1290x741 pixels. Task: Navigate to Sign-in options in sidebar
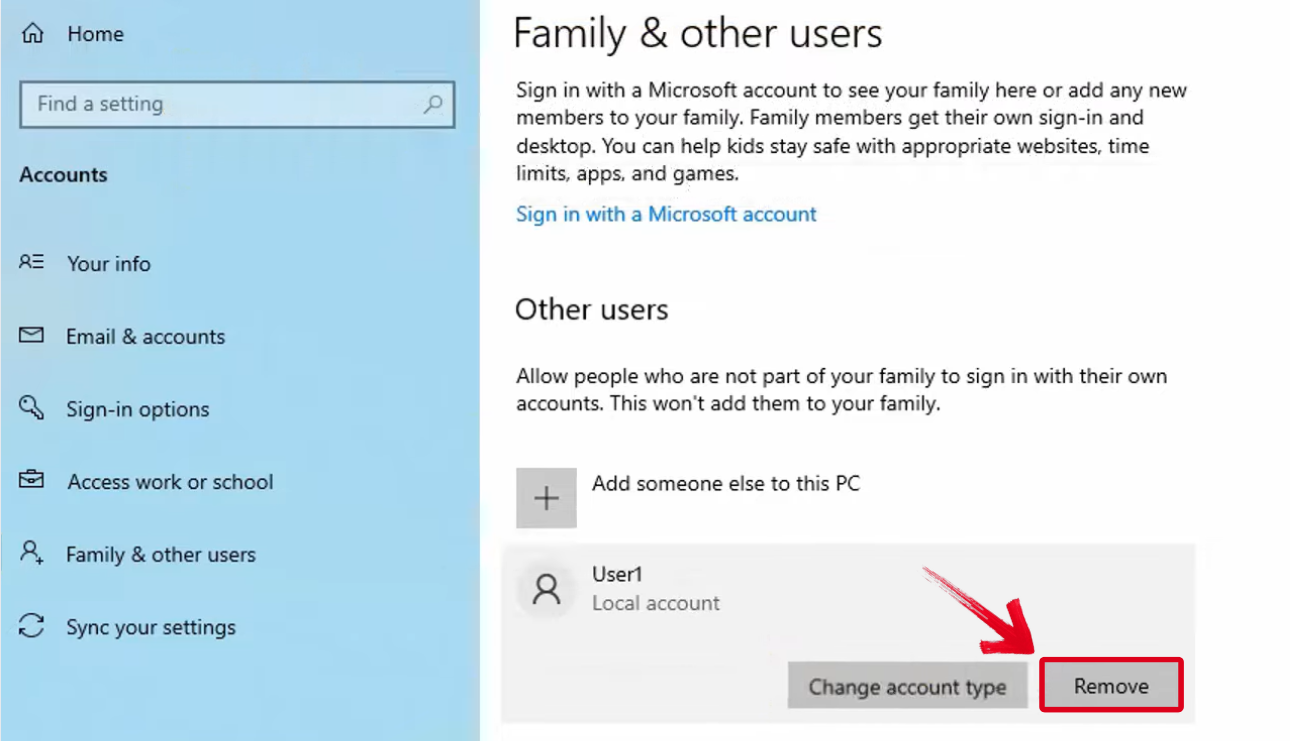click(x=138, y=408)
